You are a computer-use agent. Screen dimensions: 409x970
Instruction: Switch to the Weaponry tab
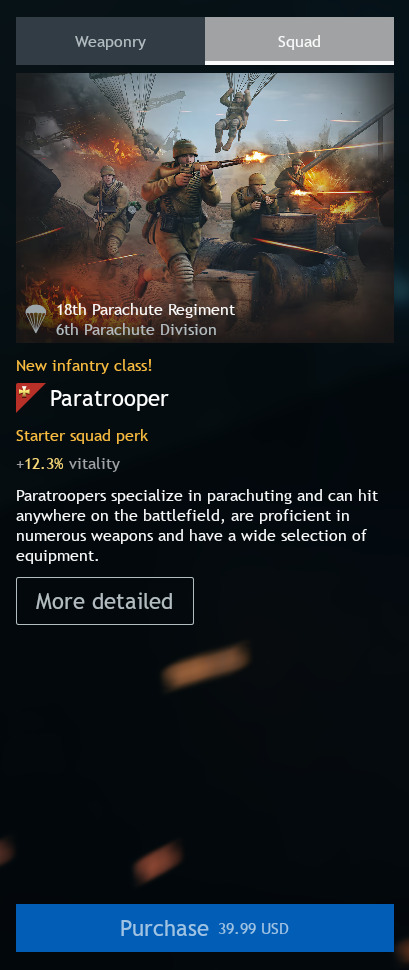[x=110, y=41]
